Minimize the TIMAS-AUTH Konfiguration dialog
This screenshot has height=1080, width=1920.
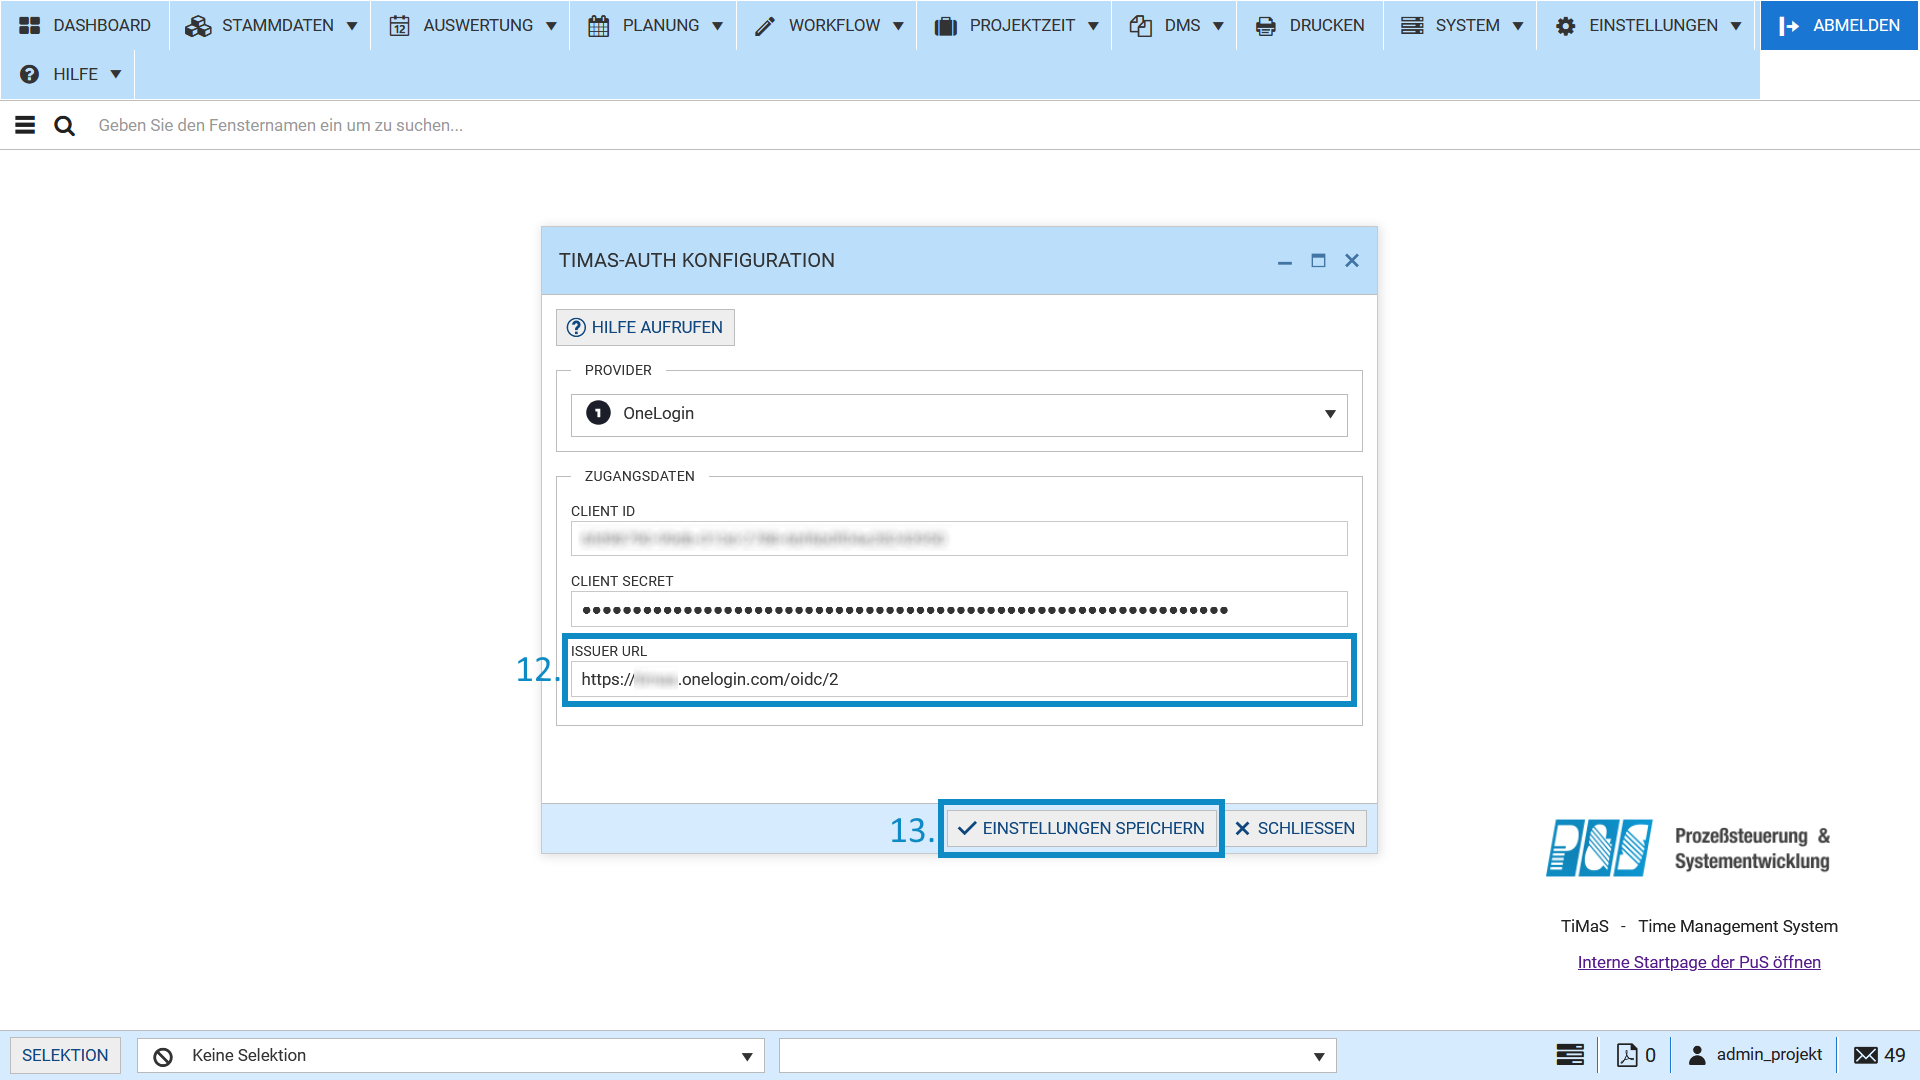(1285, 261)
